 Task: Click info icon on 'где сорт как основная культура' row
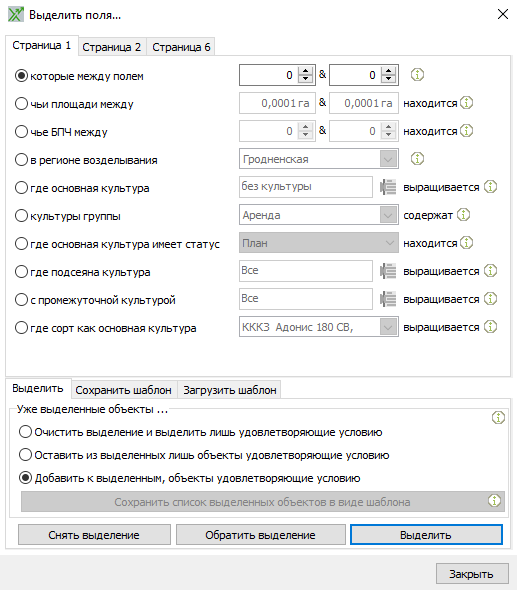(x=490, y=327)
